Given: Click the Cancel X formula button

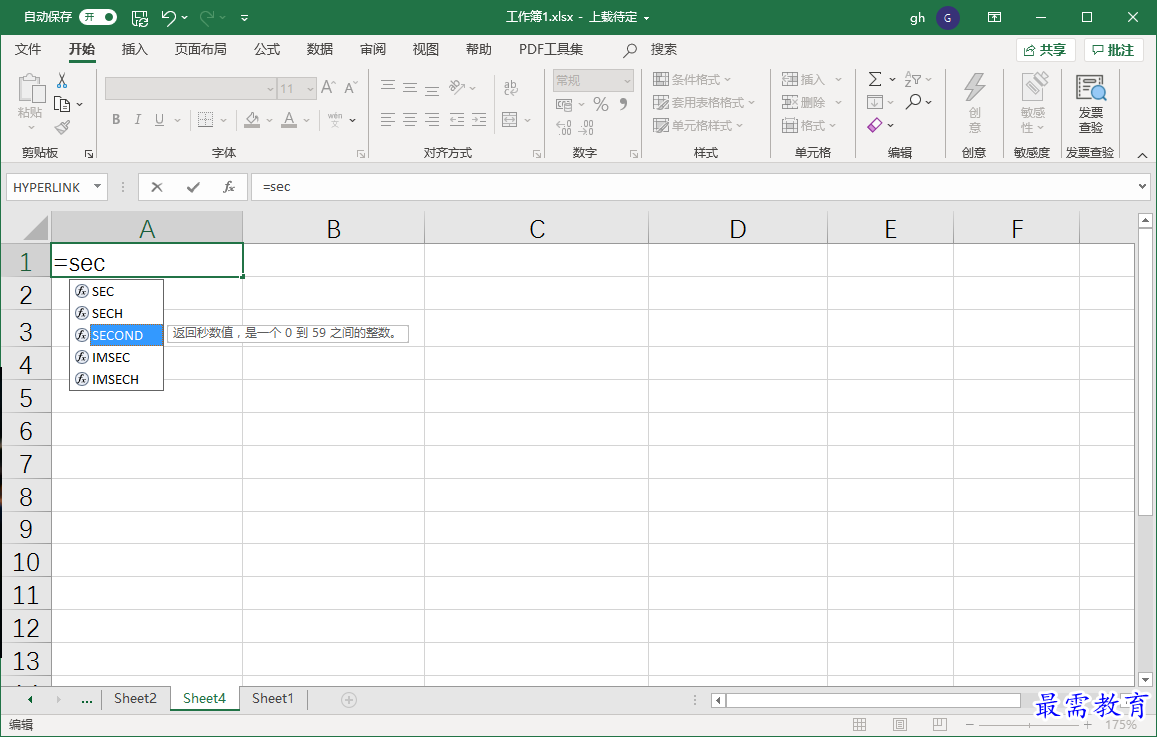Looking at the screenshot, I should coord(156,187).
